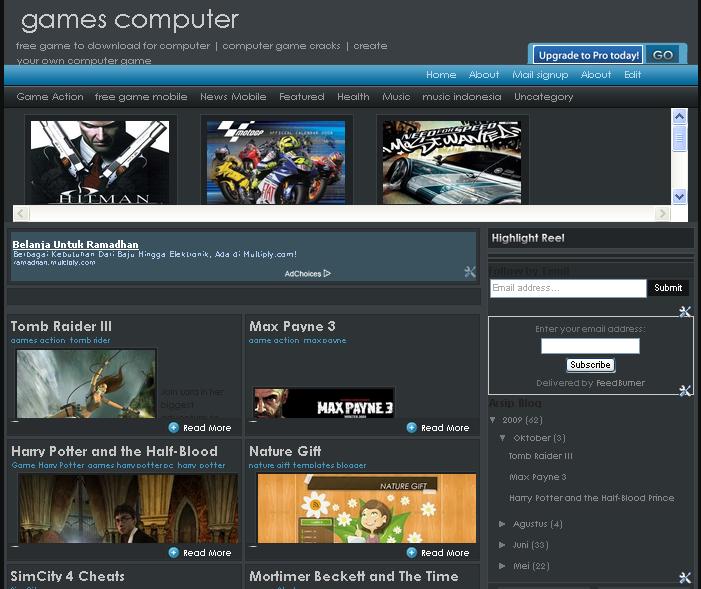This screenshot has height=589, width=701.
Task: Click plus icon on Nature Gift Read More
Action: [x=412, y=552]
